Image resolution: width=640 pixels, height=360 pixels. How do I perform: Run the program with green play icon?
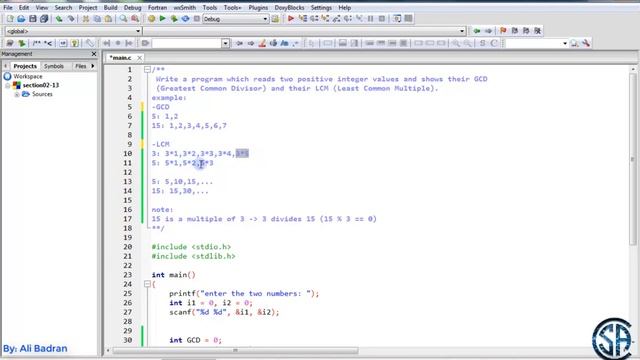[162, 19]
